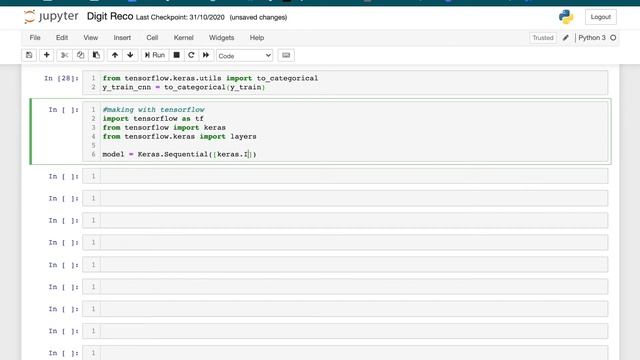Click the Last Checkpoint 31/10/2020 text
This screenshot has height=360, width=640.
coord(180,18)
